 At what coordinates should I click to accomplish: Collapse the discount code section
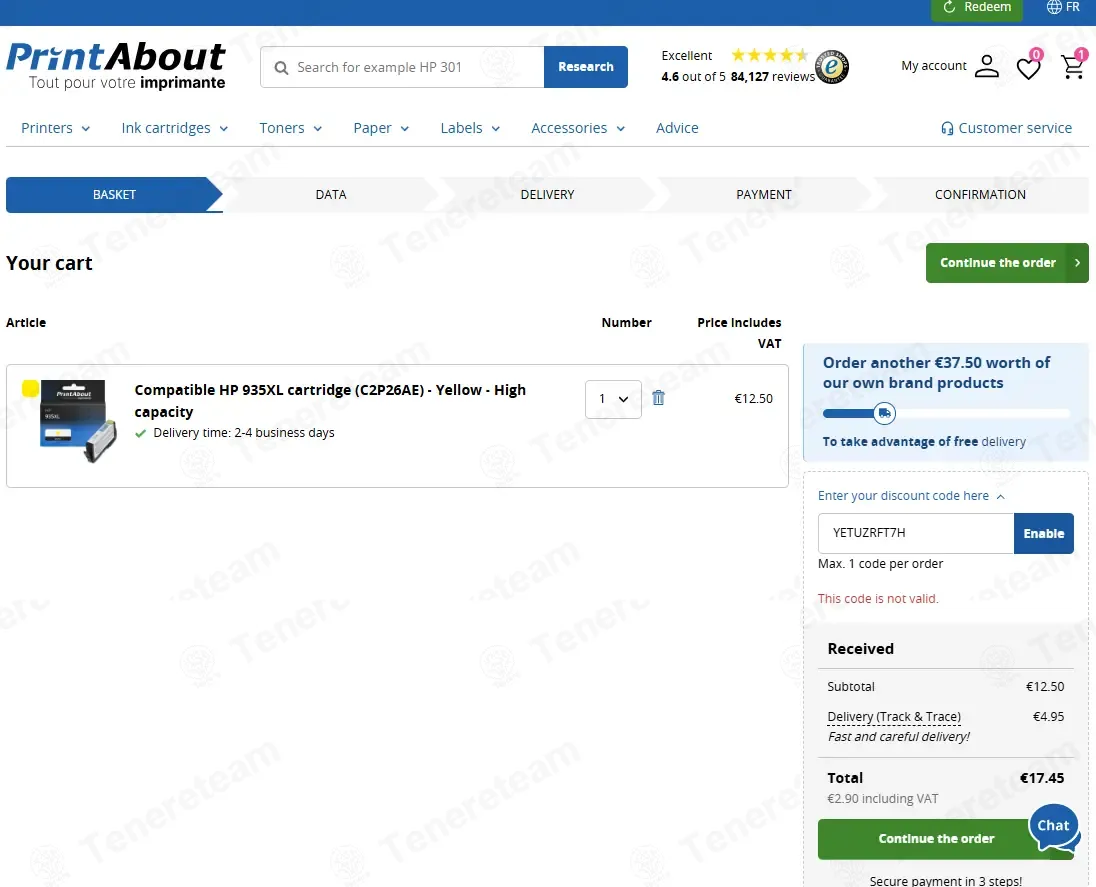(911, 496)
